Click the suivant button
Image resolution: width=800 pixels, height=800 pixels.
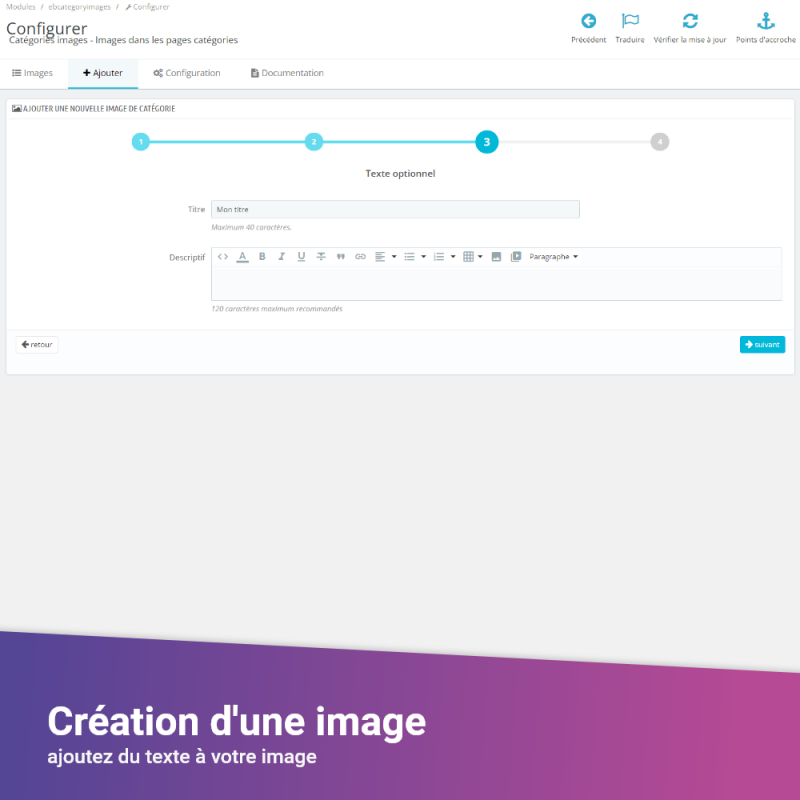click(762, 344)
